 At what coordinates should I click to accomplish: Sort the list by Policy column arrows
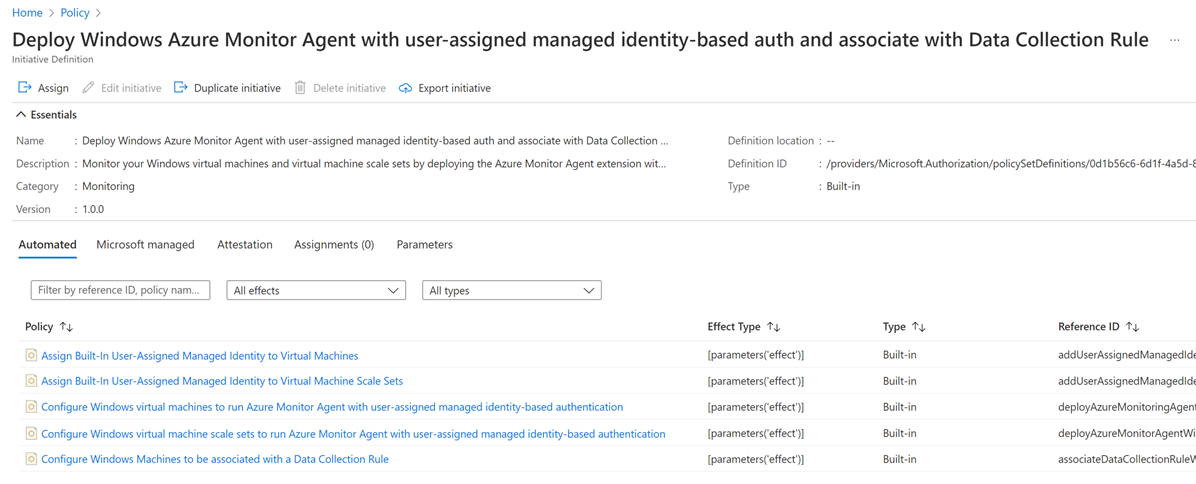point(66,327)
